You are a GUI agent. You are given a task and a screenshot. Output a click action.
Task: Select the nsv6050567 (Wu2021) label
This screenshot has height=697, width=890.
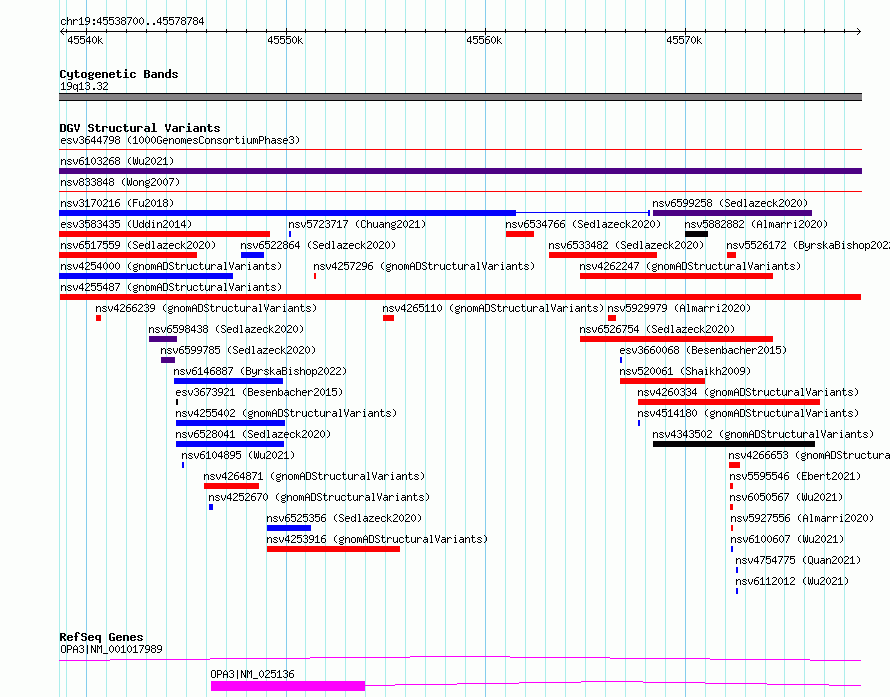pyautogui.click(x=786, y=497)
